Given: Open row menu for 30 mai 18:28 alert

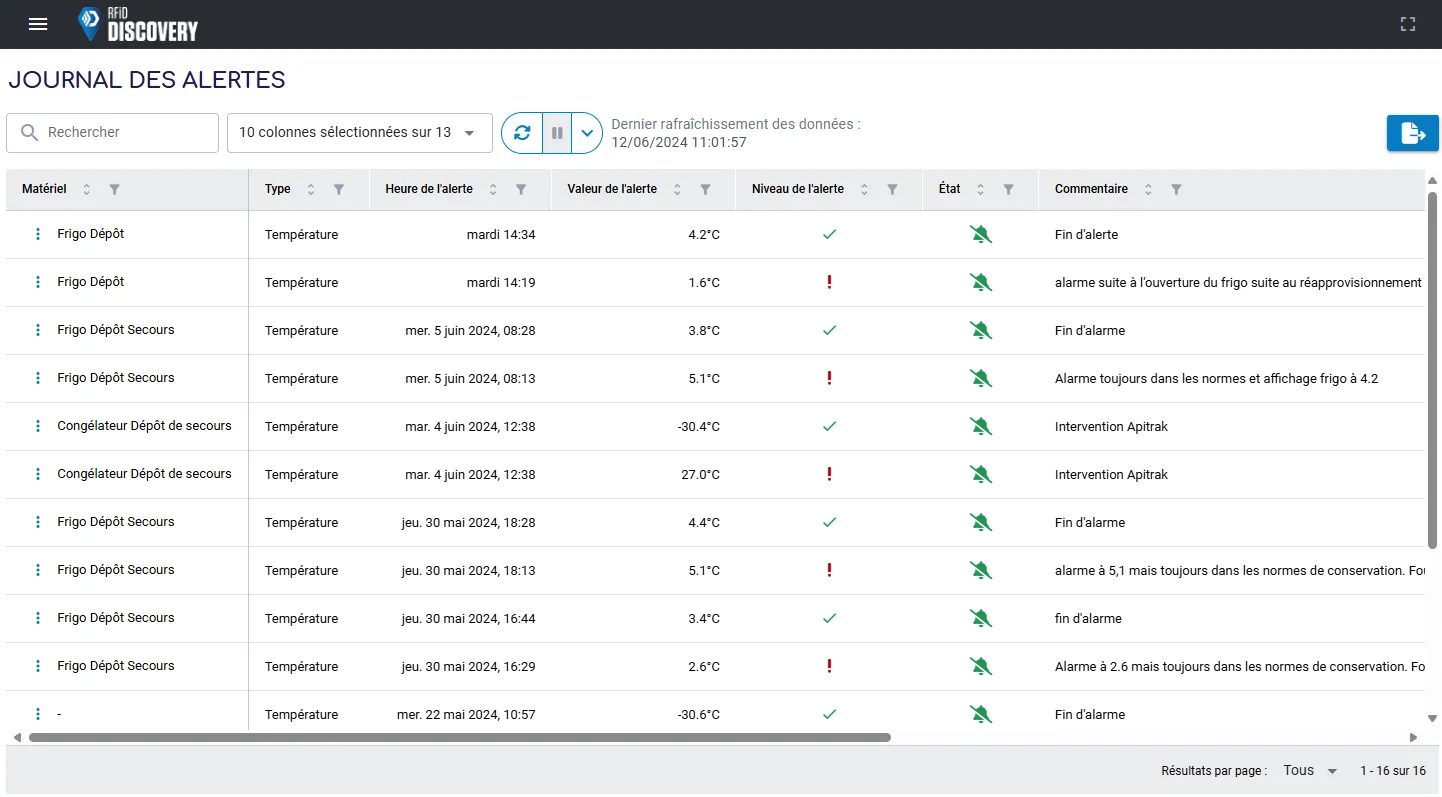Looking at the screenshot, I should pos(38,522).
